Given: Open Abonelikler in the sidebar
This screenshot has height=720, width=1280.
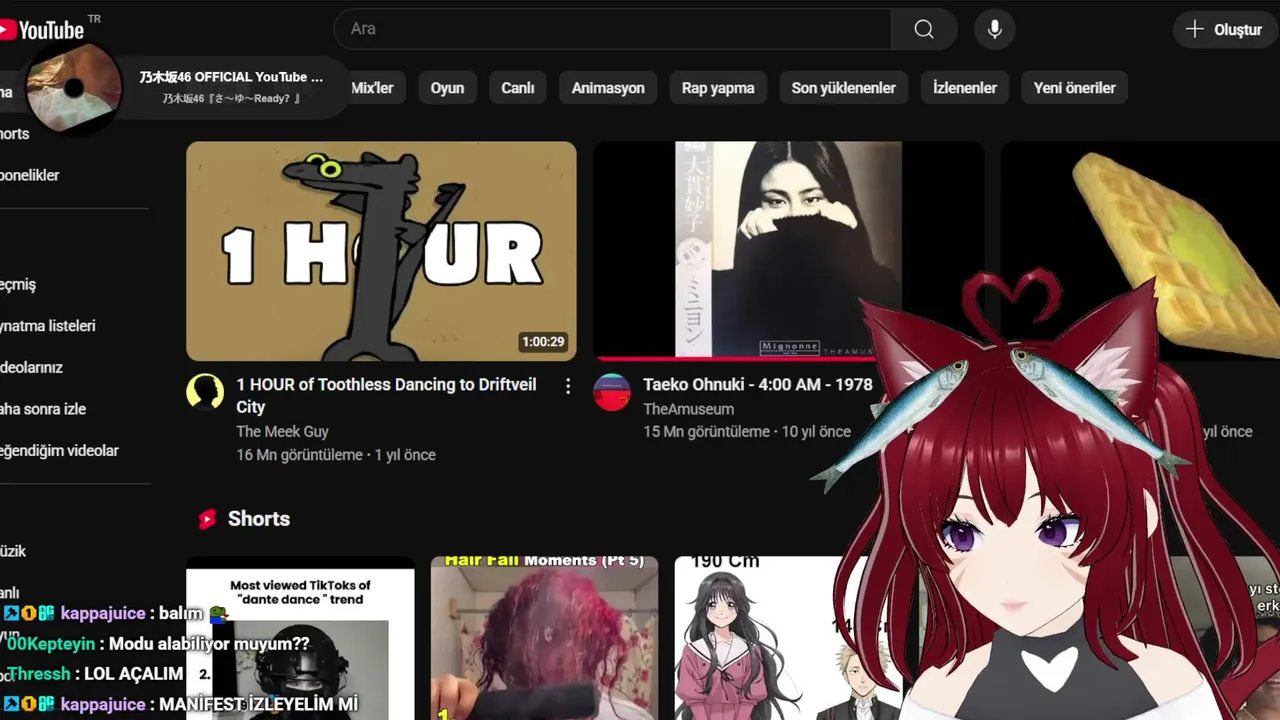Looking at the screenshot, I should click(30, 175).
